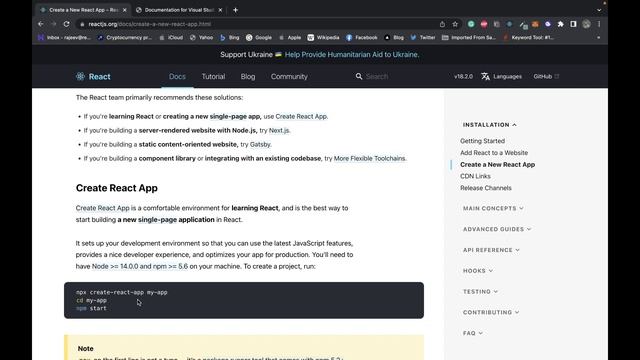The width and height of the screenshot is (640, 360).
Task: Open the Tutorial nav item
Action: [x=213, y=76]
